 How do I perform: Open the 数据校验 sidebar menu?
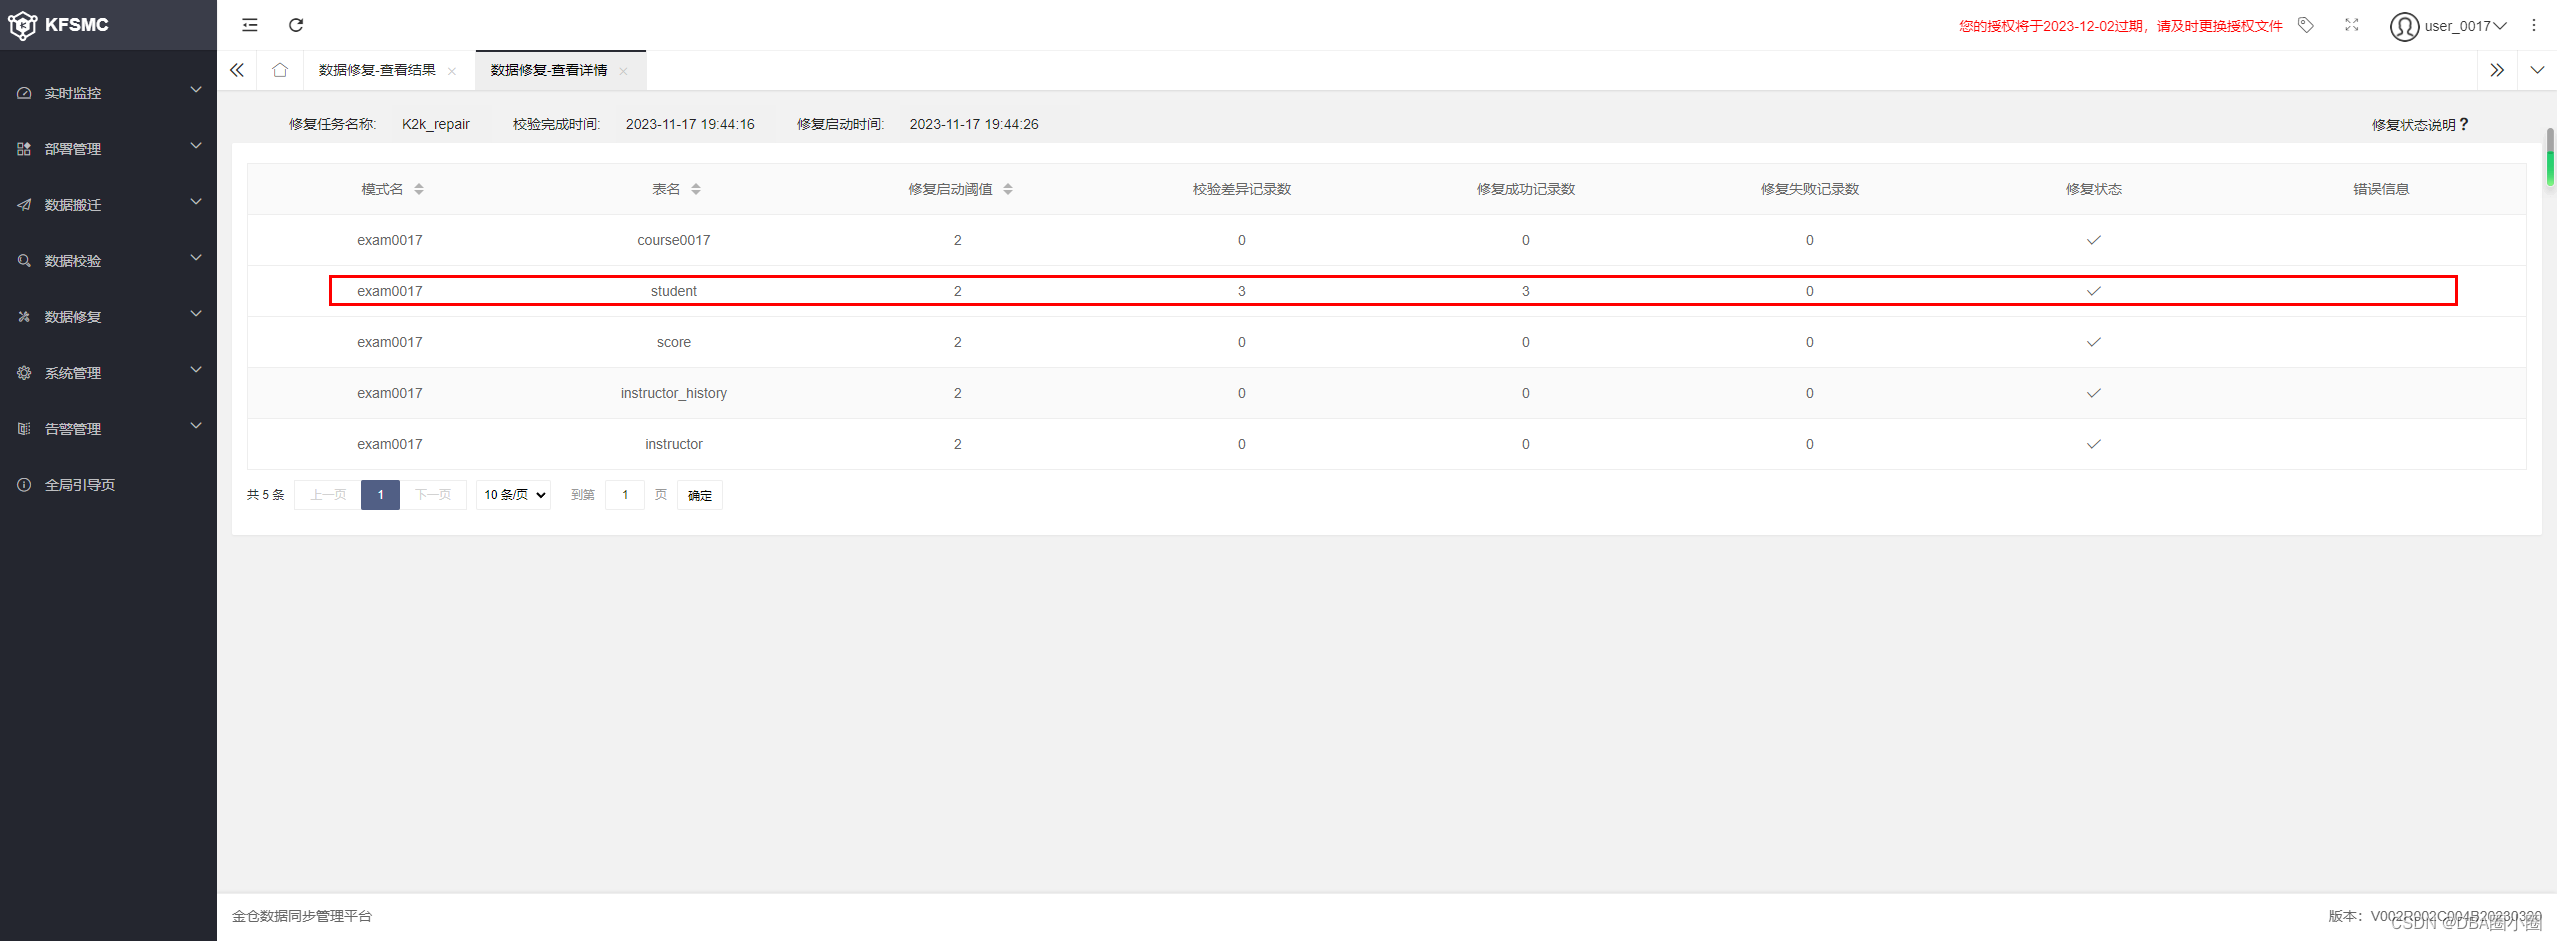(x=108, y=261)
